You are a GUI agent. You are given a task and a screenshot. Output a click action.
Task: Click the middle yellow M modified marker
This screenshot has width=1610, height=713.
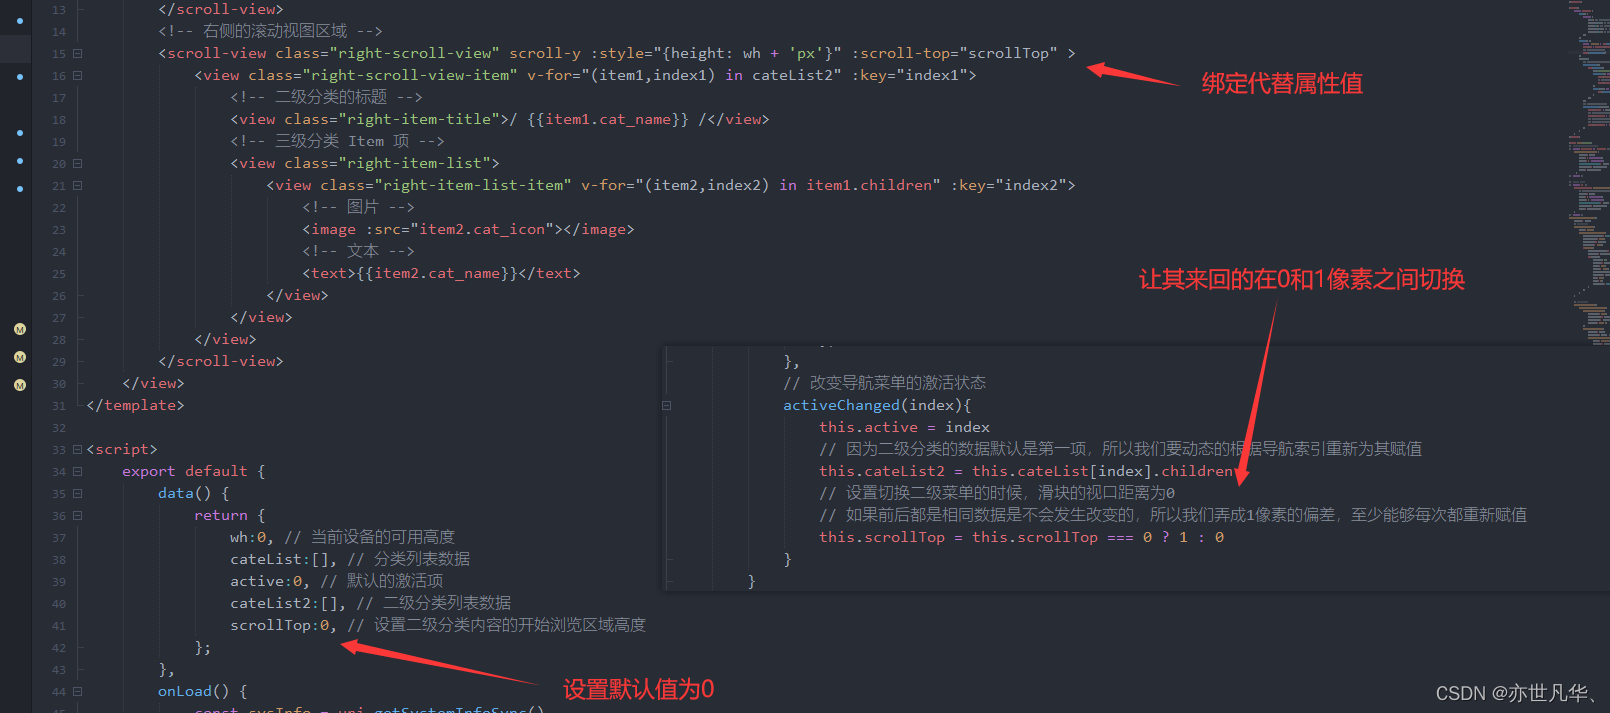click(20, 357)
